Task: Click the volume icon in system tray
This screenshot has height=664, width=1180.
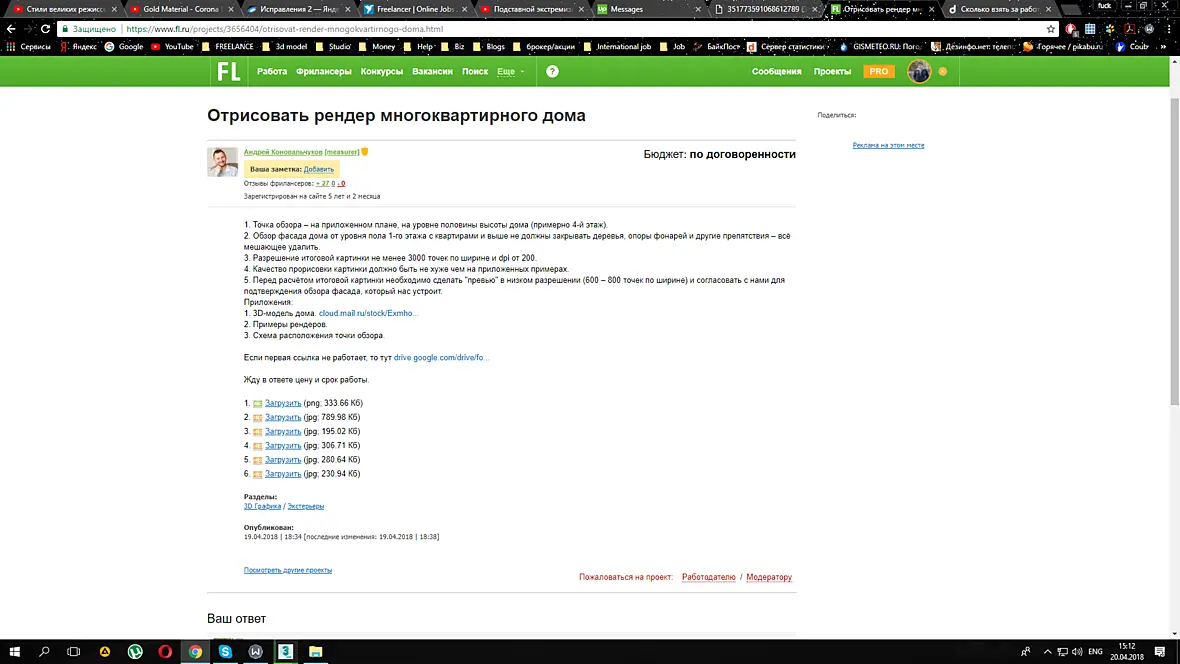Action: pos(1077,651)
